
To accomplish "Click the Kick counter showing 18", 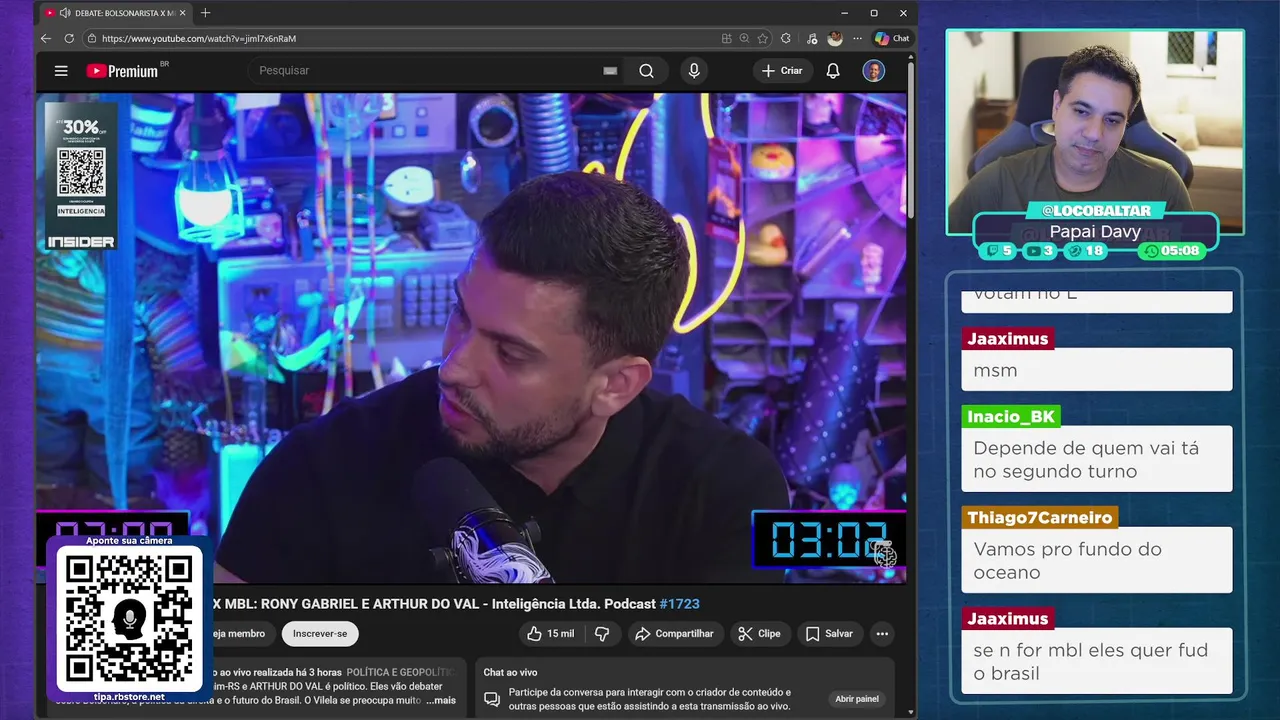I will pyautogui.click(x=1087, y=251).
